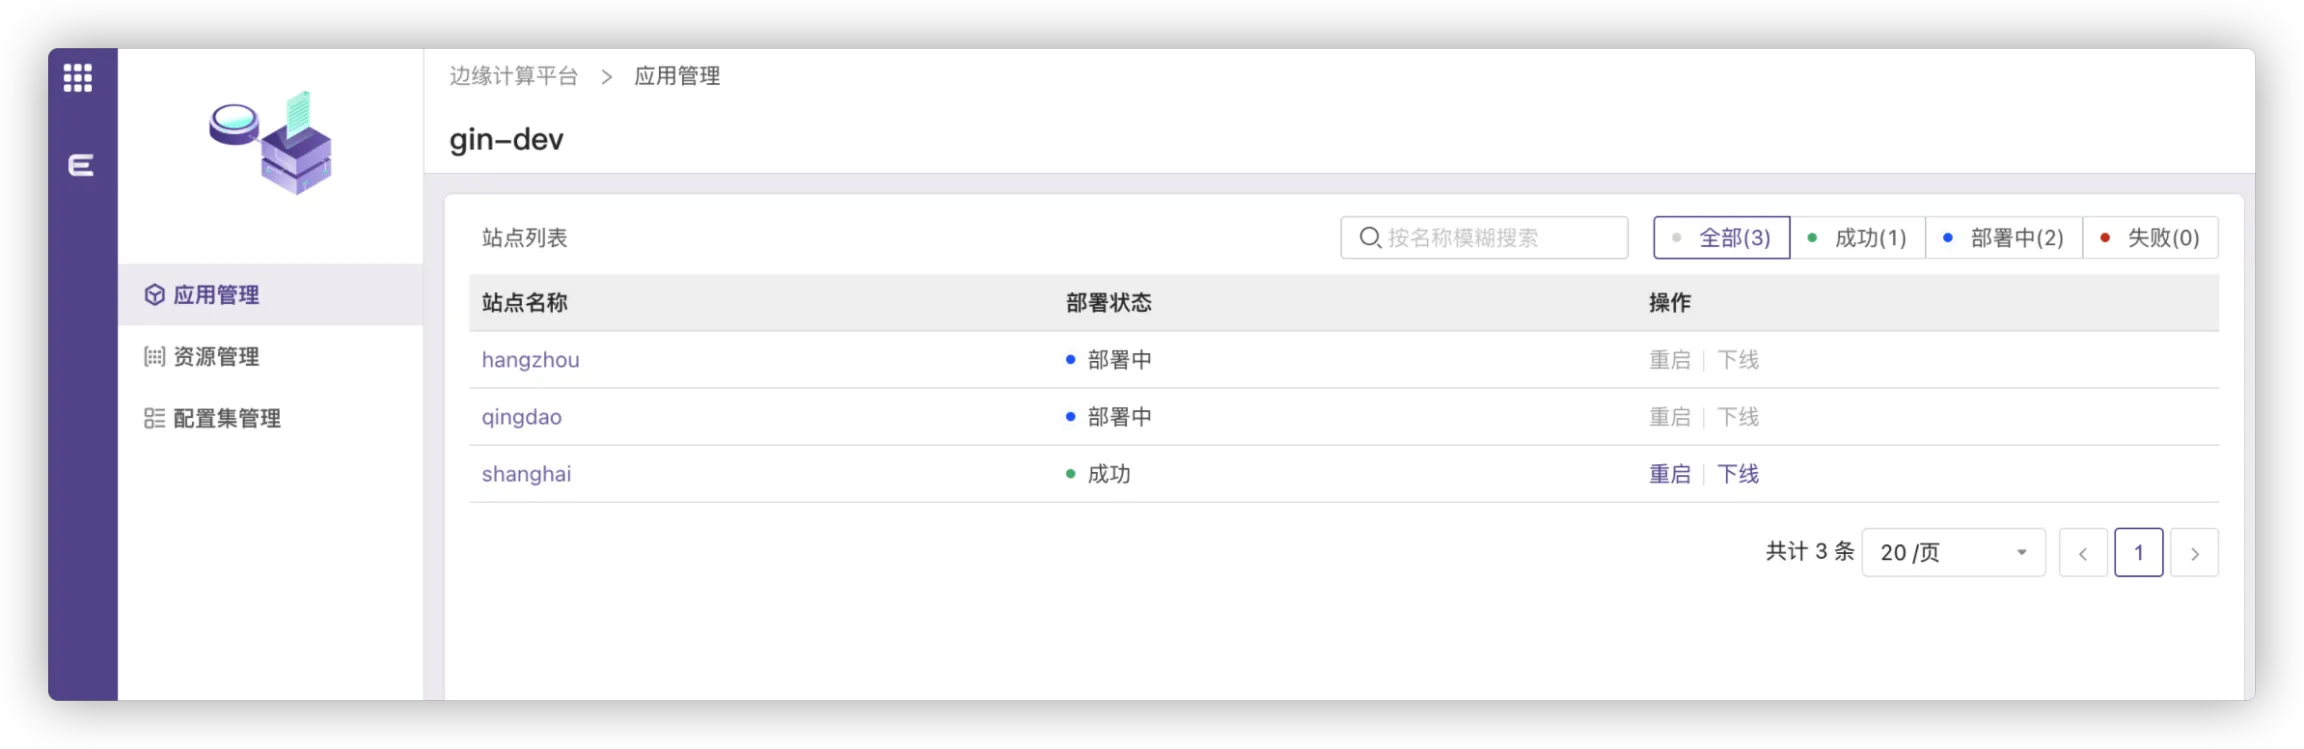The width and height of the screenshot is (2304, 749).
Task: Filter sites by 部署中(2) status
Action: coord(2004,238)
